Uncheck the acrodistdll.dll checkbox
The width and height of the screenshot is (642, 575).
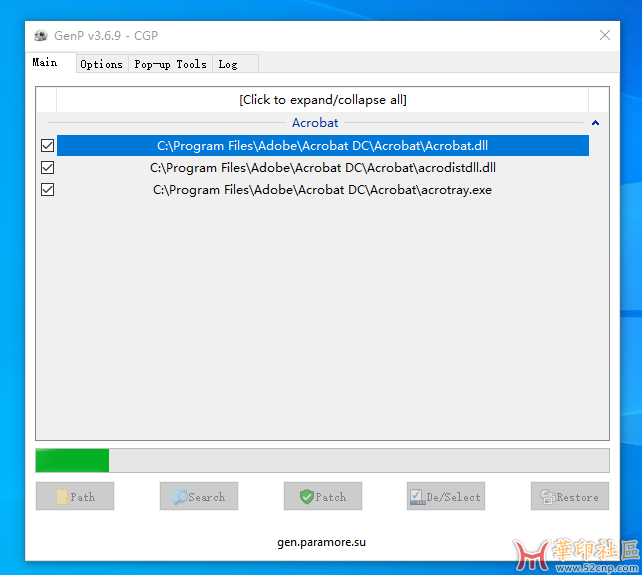coord(47,168)
